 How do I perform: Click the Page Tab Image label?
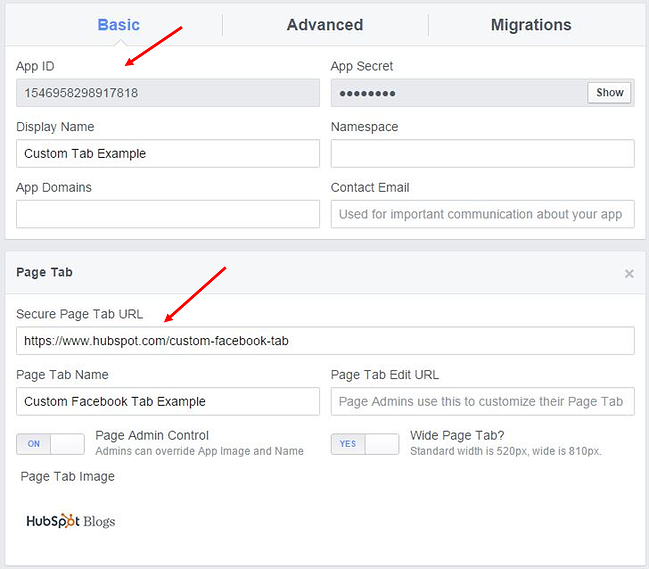(x=67, y=477)
